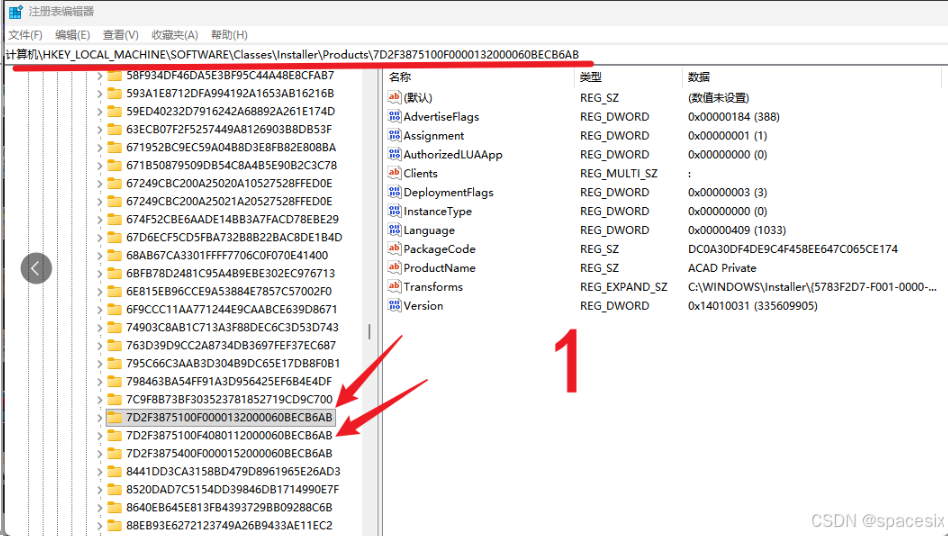The width and height of the screenshot is (948, 536).
Task: Expand key 7D2F3875100F0000132000060BECB6AB
Action: pyautogui.click(x=100, y=418)
